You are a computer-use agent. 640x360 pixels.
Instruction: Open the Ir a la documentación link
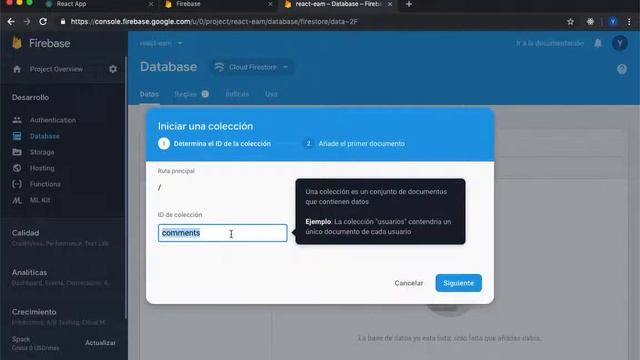549,43
